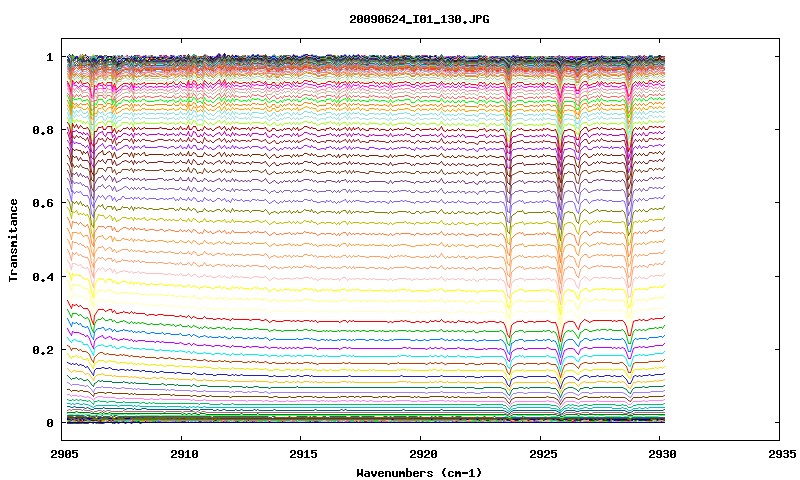Click the x-axis tick label 2925
This screenshot has height=480, width=800.
542,454
